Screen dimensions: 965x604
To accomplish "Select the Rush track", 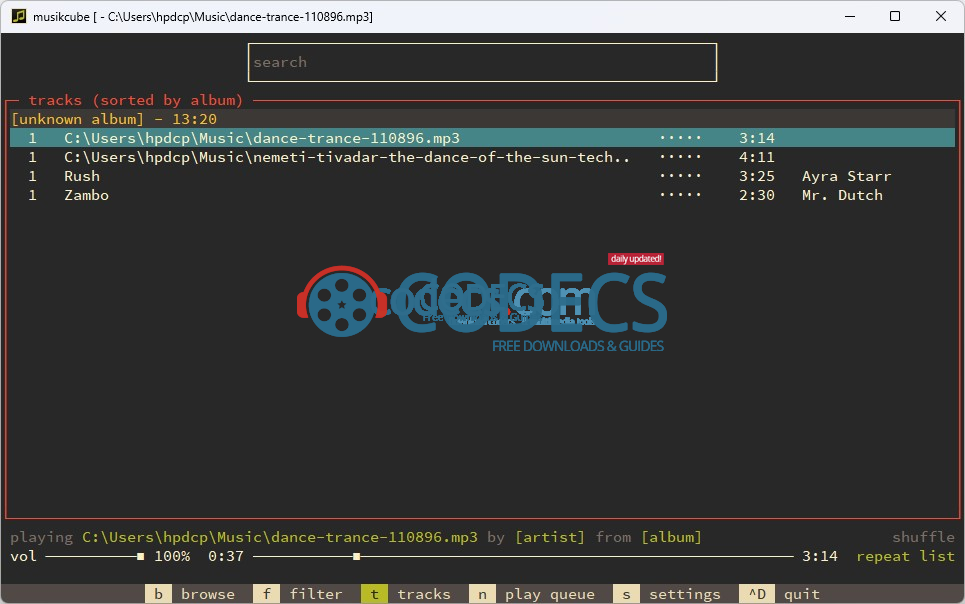I will click(482, 176).
